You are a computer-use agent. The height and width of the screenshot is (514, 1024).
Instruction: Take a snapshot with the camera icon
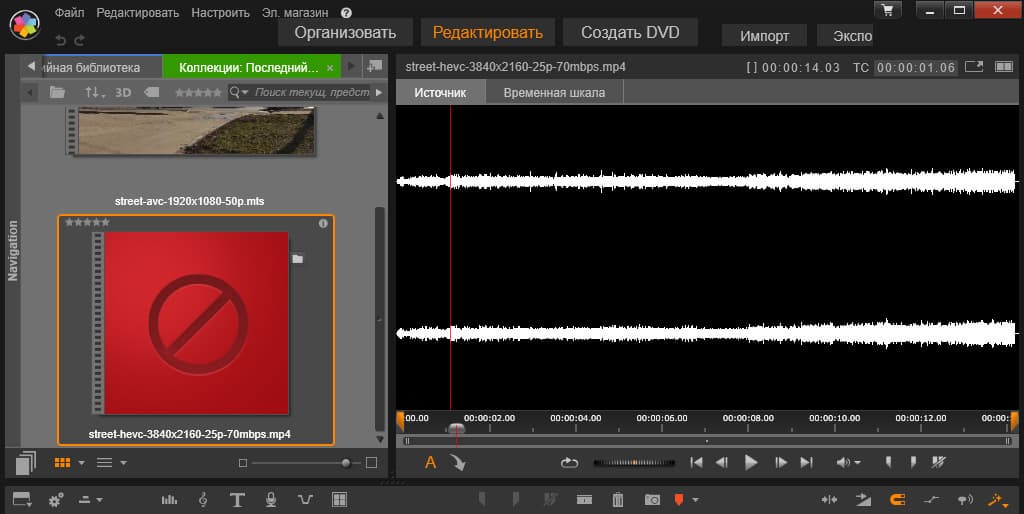point(652,499)
